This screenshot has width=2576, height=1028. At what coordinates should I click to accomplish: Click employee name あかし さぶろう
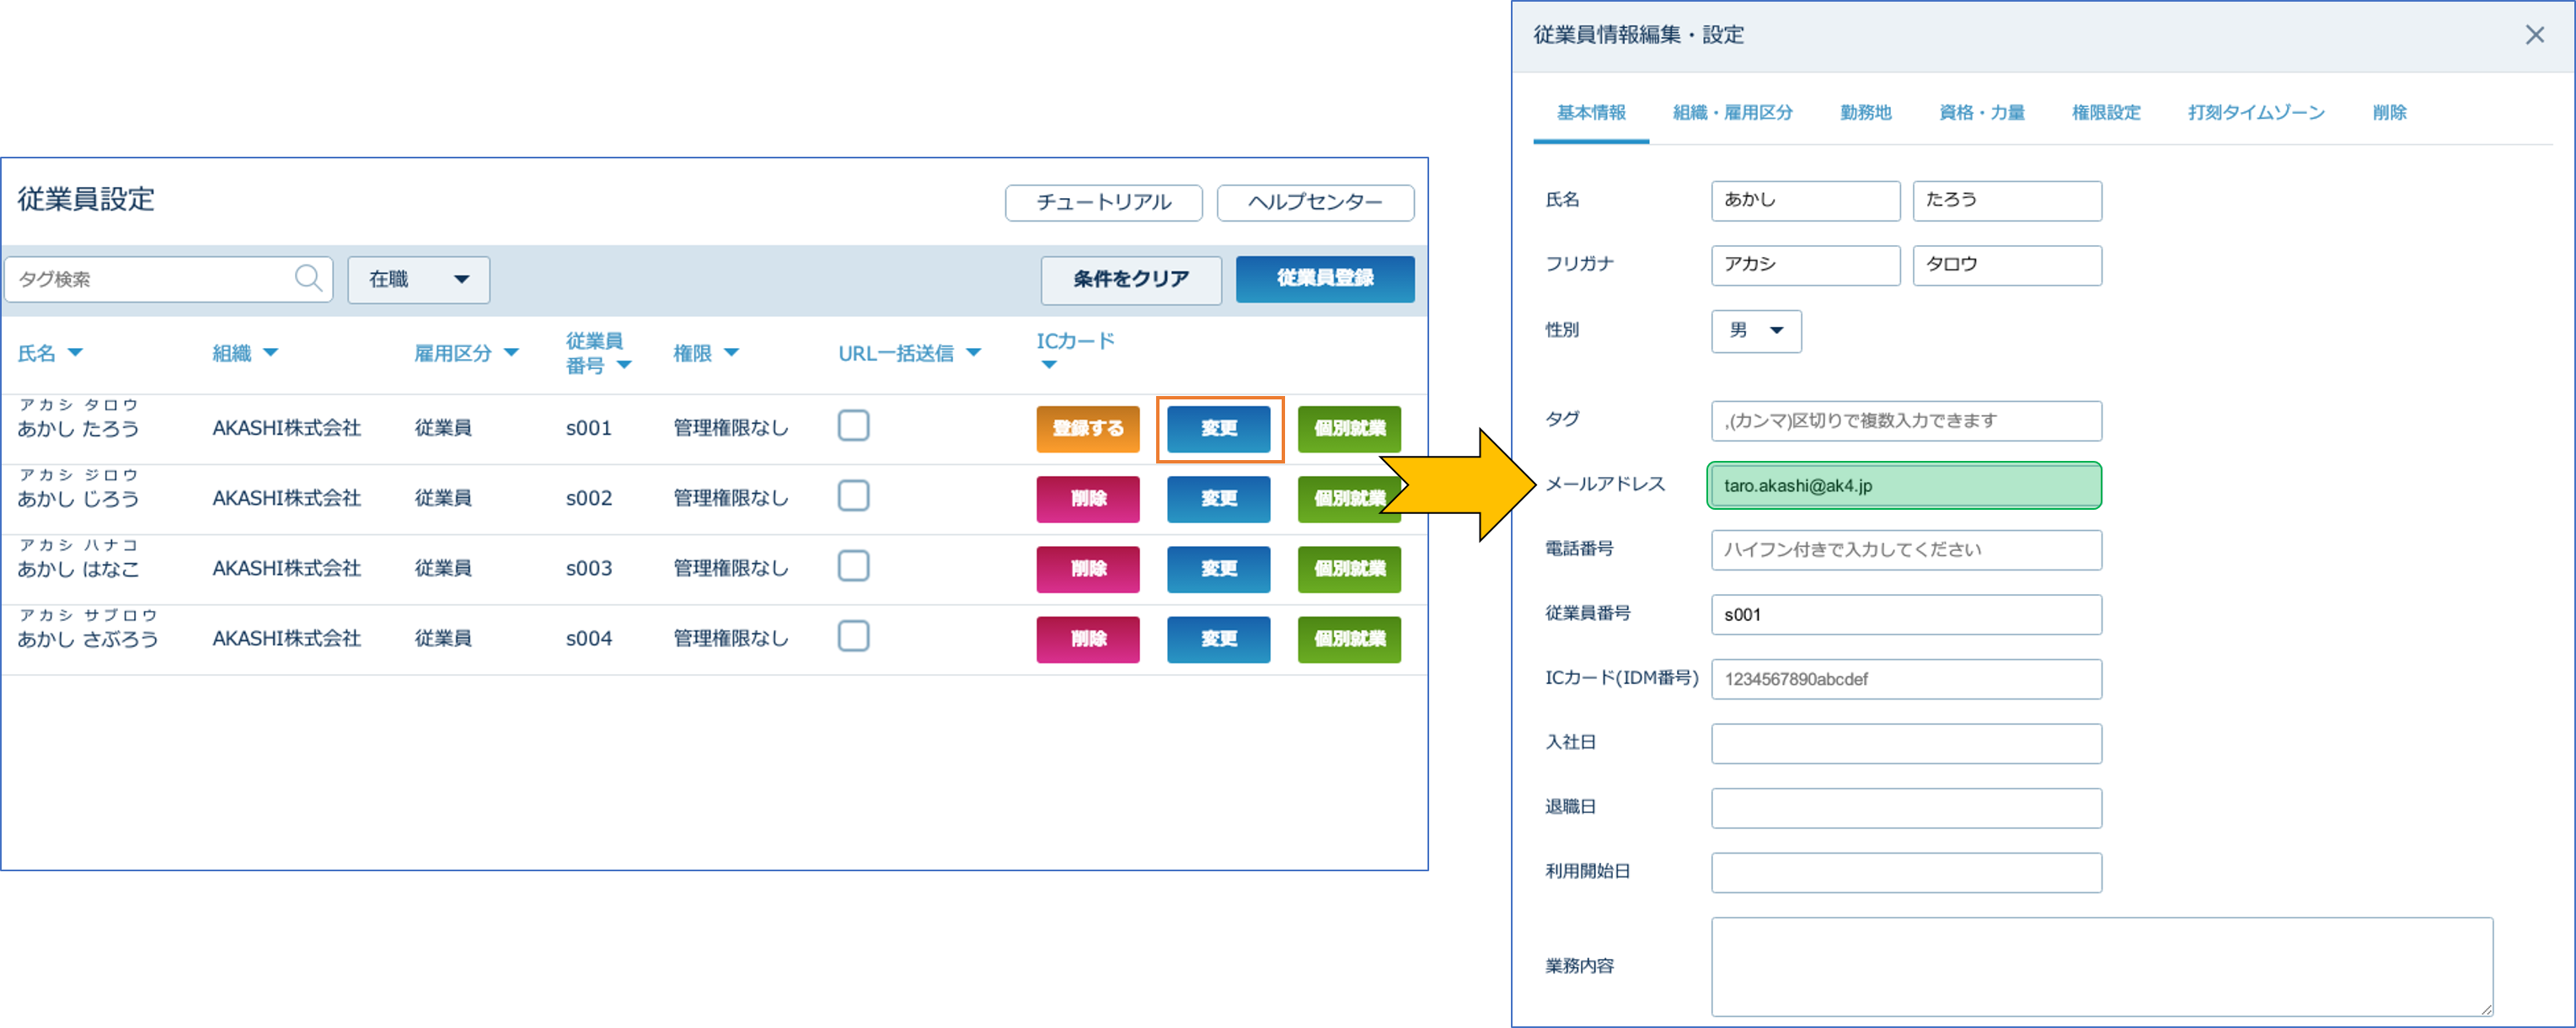88,639
